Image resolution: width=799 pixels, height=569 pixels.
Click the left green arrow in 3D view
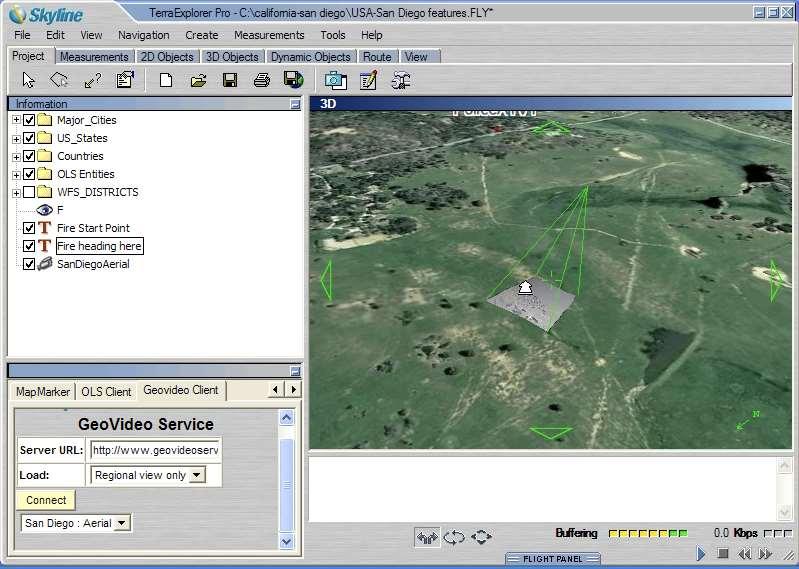[x=327, y=280]
